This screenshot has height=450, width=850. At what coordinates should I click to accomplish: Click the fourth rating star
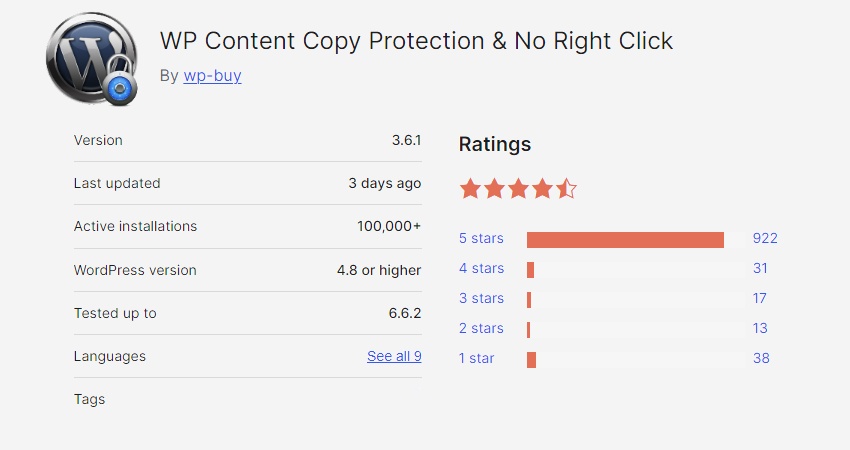(542, 188)
